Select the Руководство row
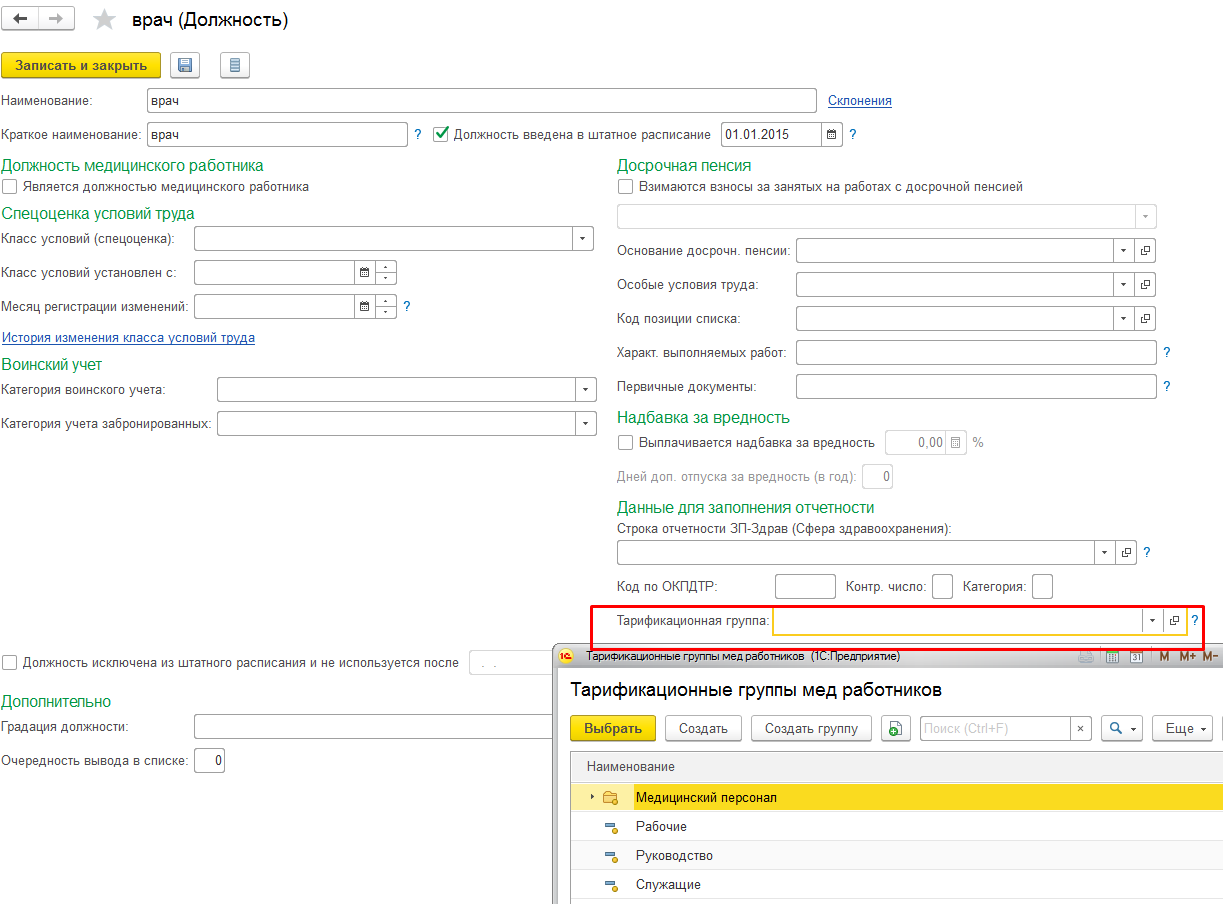 896,856
